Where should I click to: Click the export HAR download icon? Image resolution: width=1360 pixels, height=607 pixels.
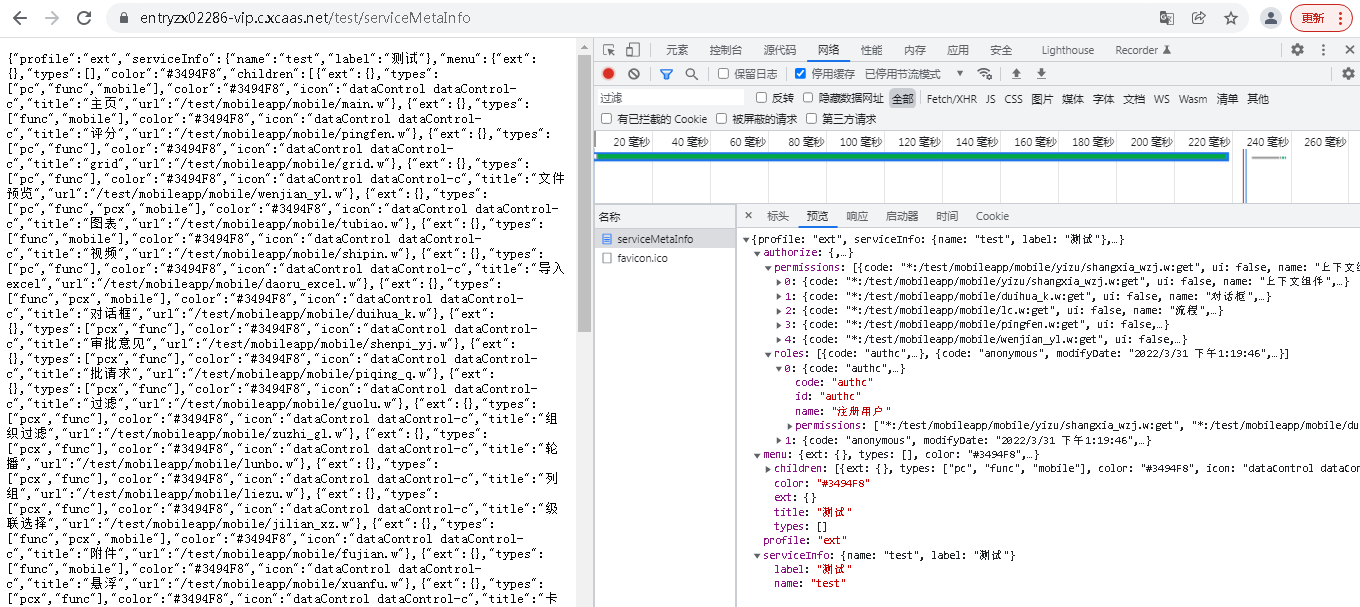click(x=1041, y=74)
